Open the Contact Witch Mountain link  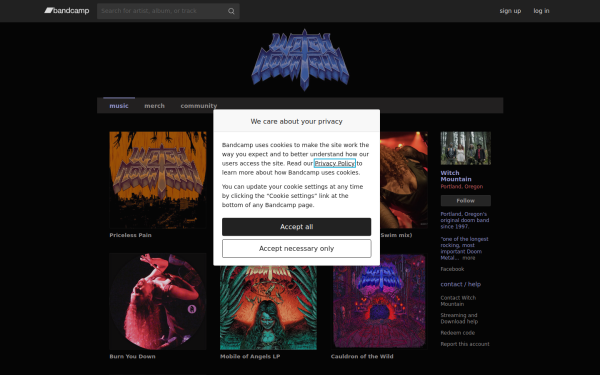click(x=458, y=301)
